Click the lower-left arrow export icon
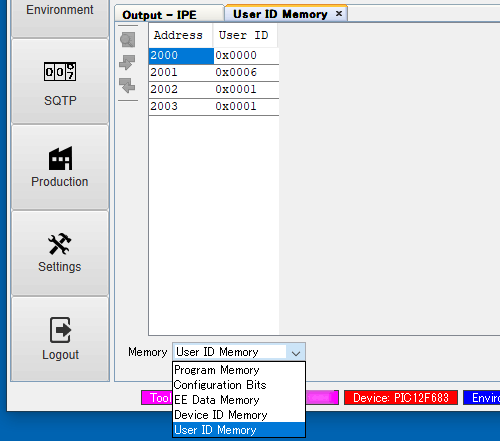This screenshot has height=441, width=500. click(x=127, y=85)
